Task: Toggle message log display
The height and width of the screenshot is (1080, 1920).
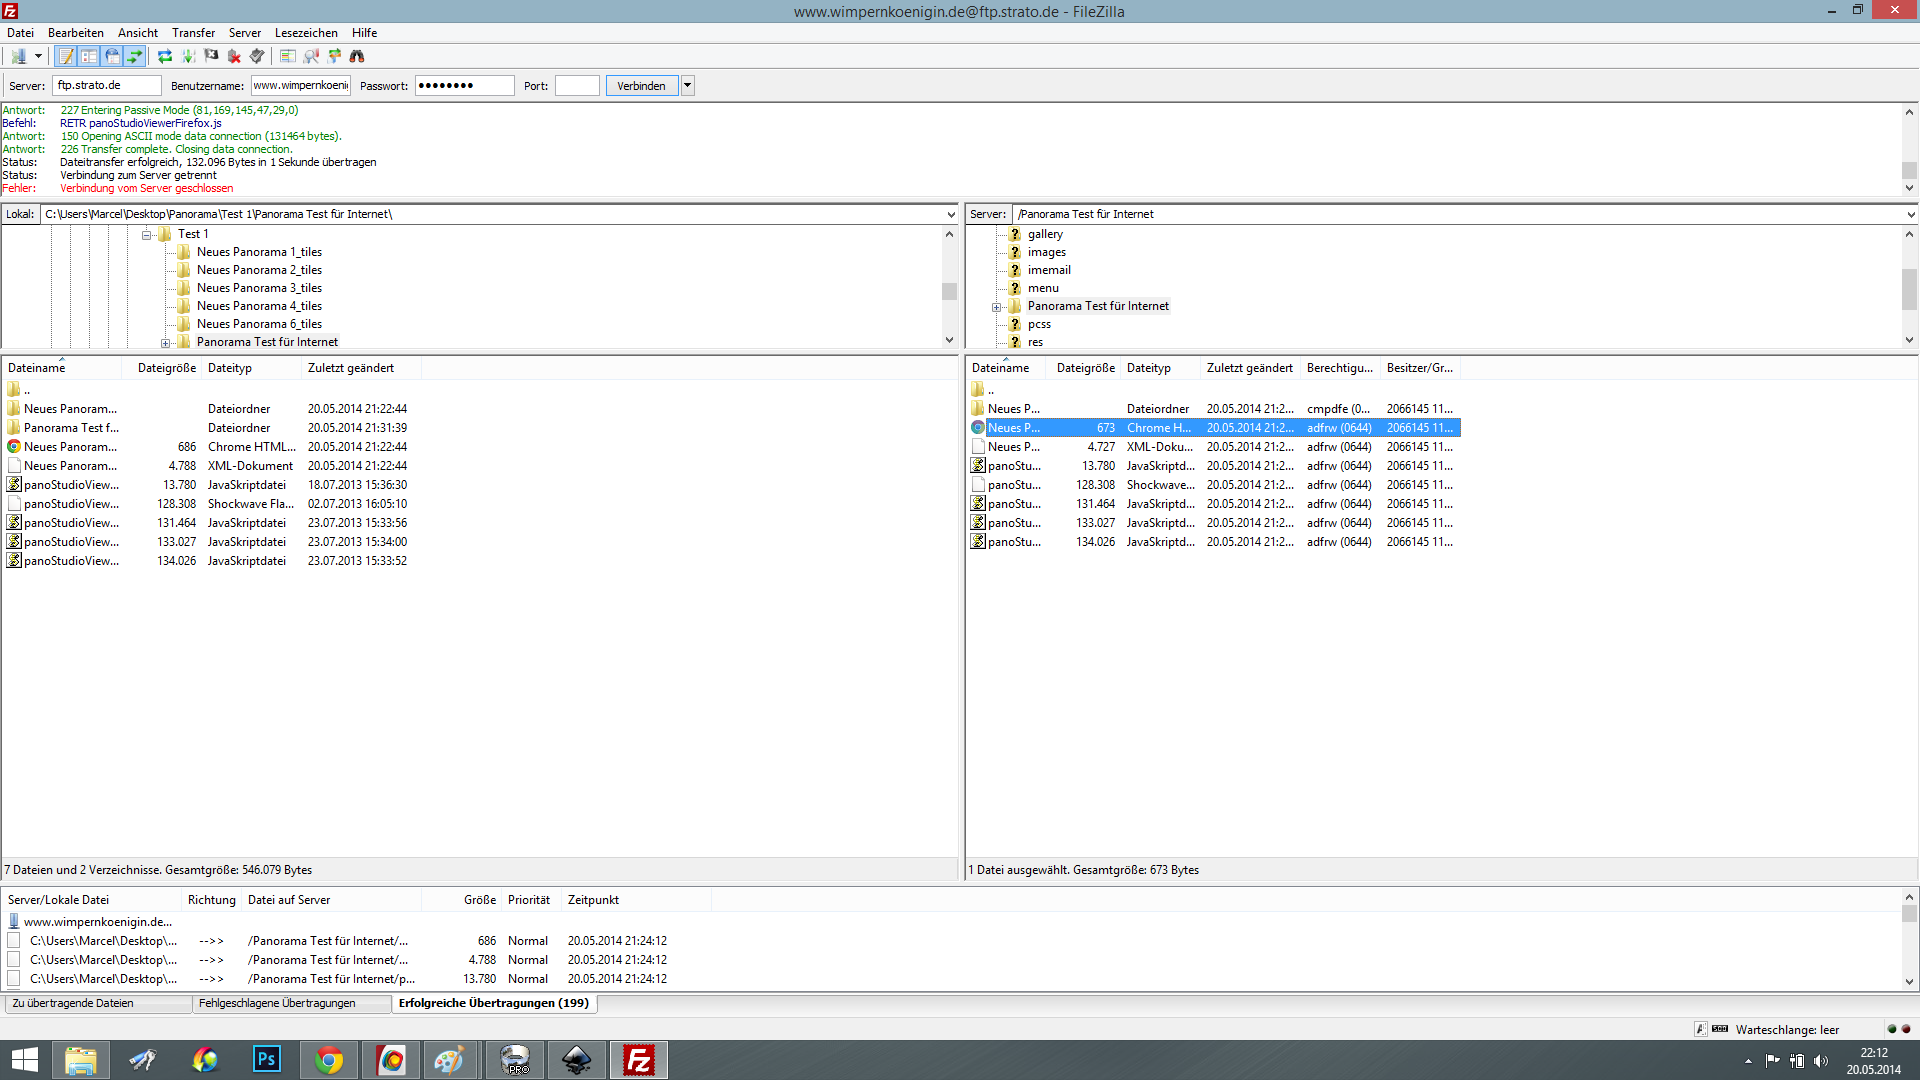Action: pos(66,57)
